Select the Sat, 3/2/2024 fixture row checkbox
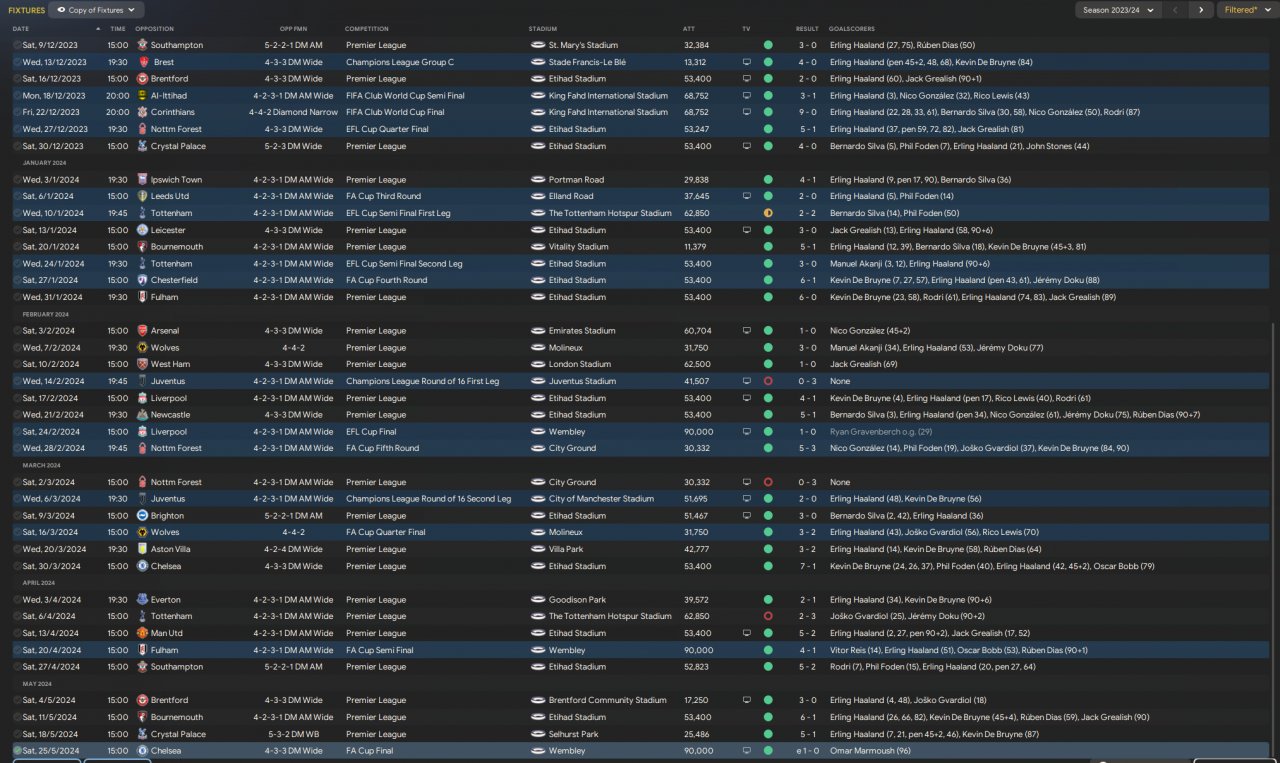This screenshot has width=1280, height=763. [x=17, y=331]
